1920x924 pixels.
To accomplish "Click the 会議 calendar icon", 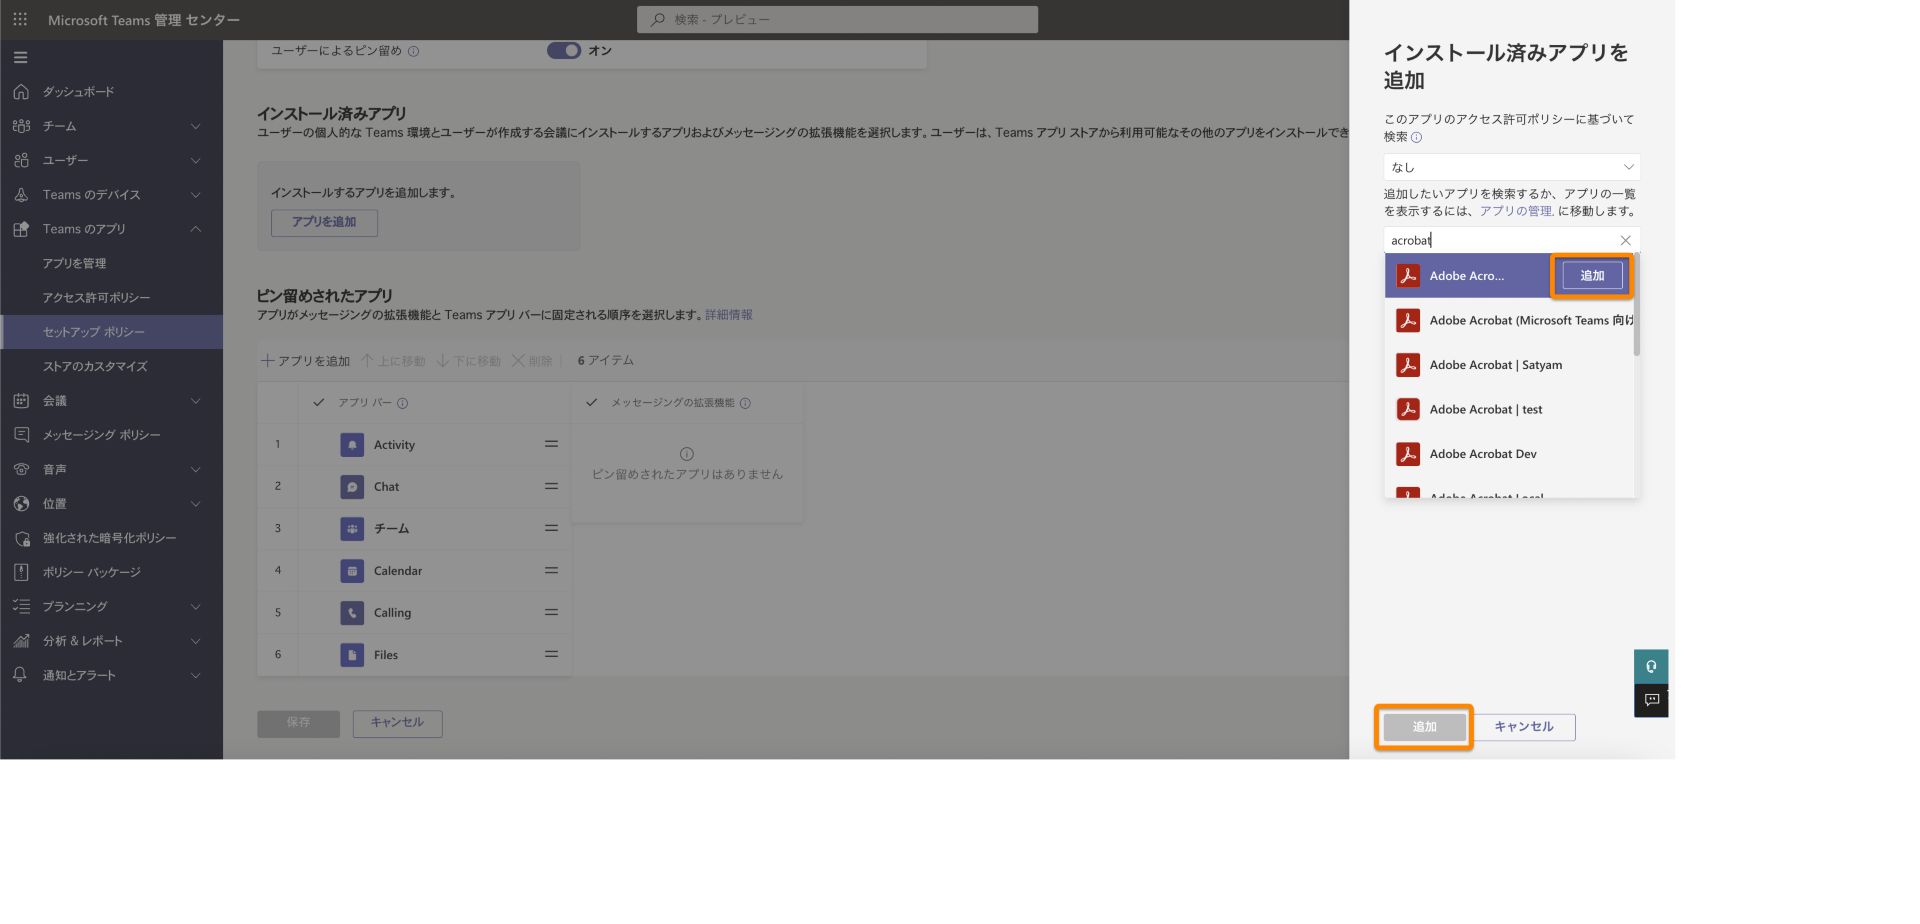I will coord(21,401).
